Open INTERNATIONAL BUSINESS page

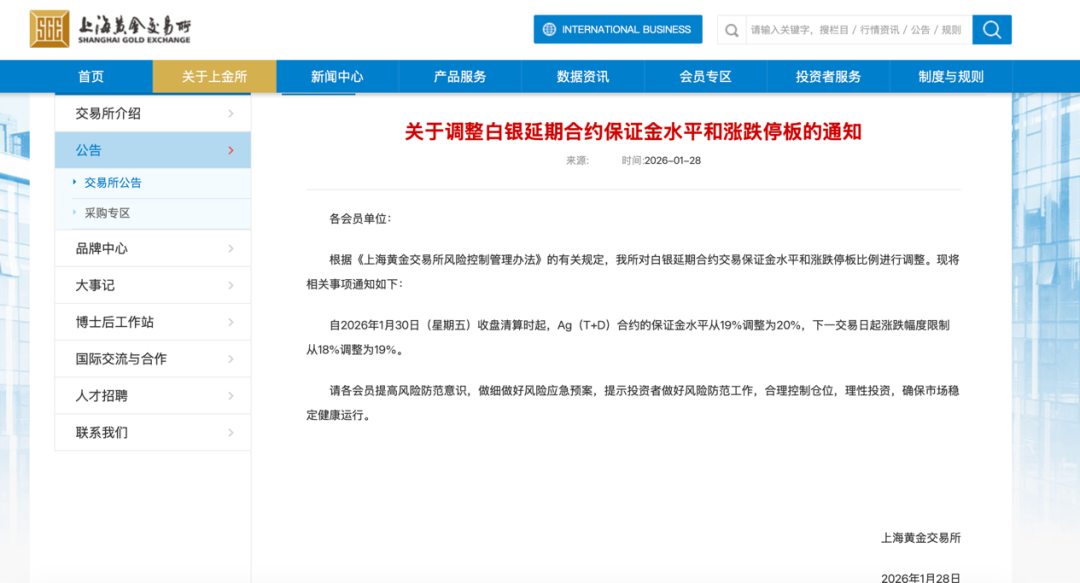pos(617,29)
